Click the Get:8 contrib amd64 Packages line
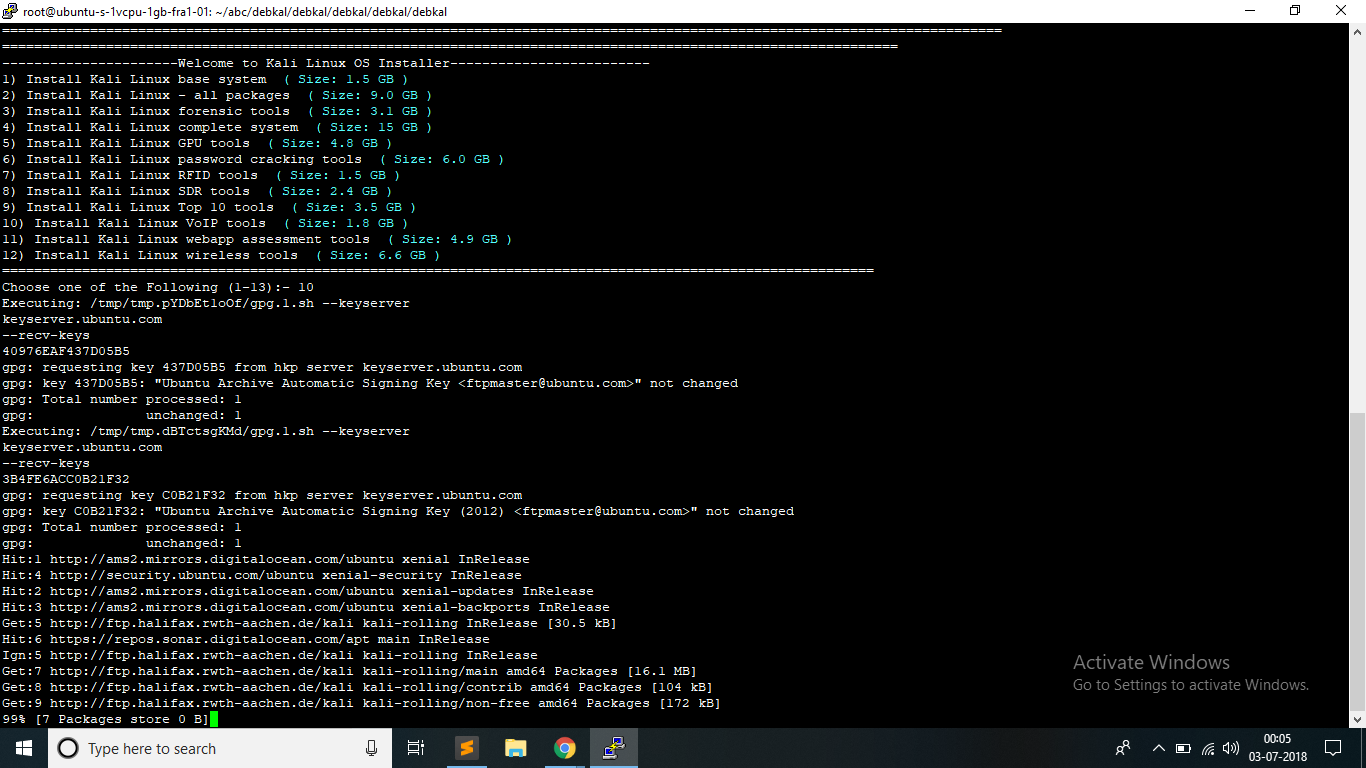Screen dimensions: 1366x768 [x=358, y=687]
